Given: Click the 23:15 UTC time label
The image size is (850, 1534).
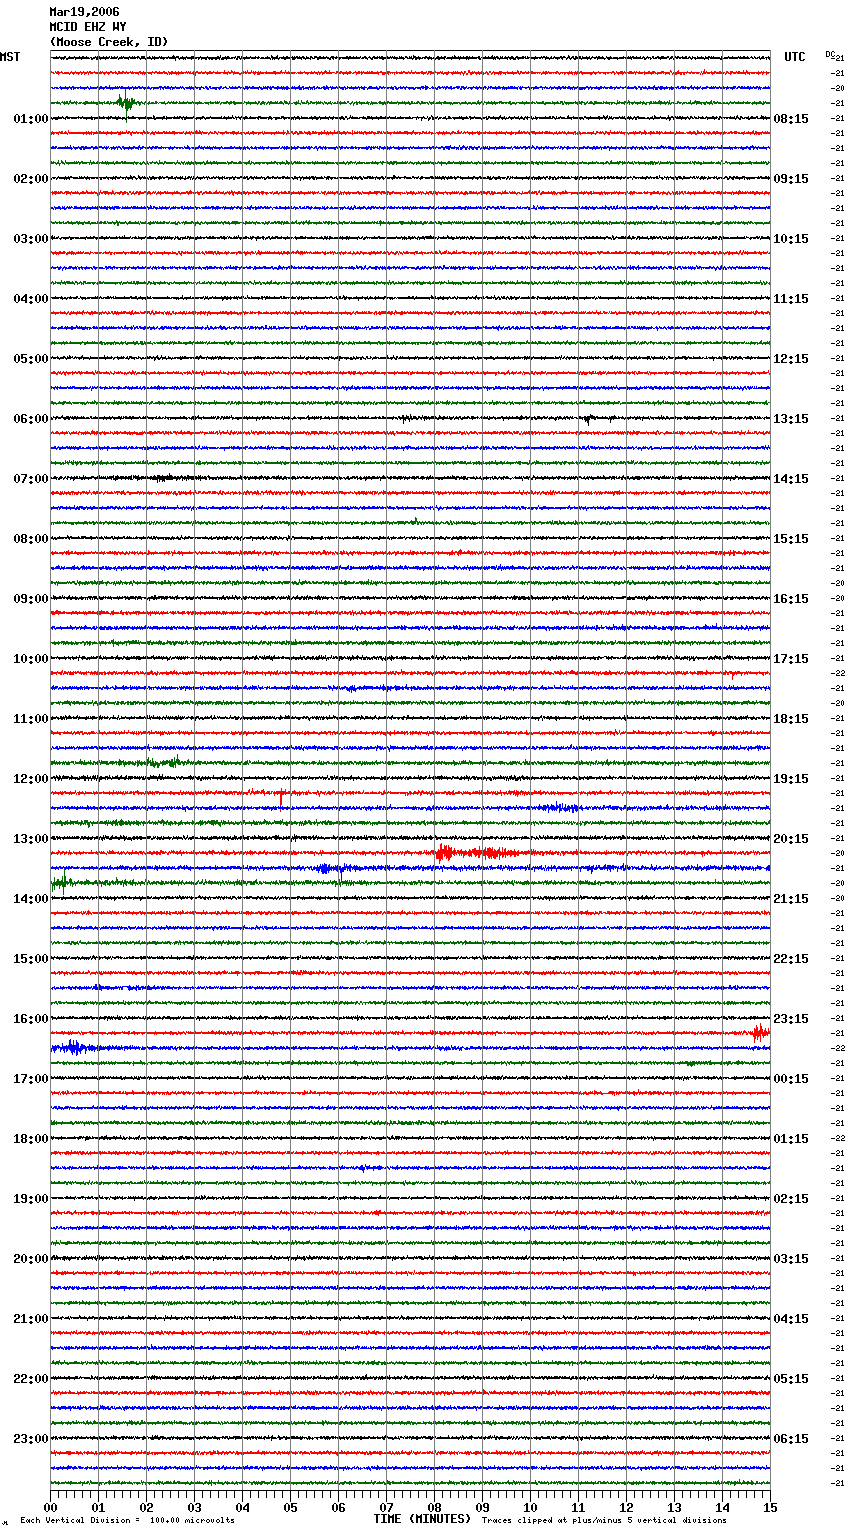Looking at the screenshot, I should click(791, 1019).
